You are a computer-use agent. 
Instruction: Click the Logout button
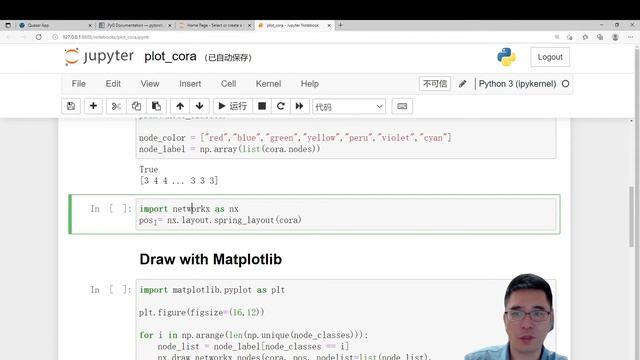[x=550, y=57]
